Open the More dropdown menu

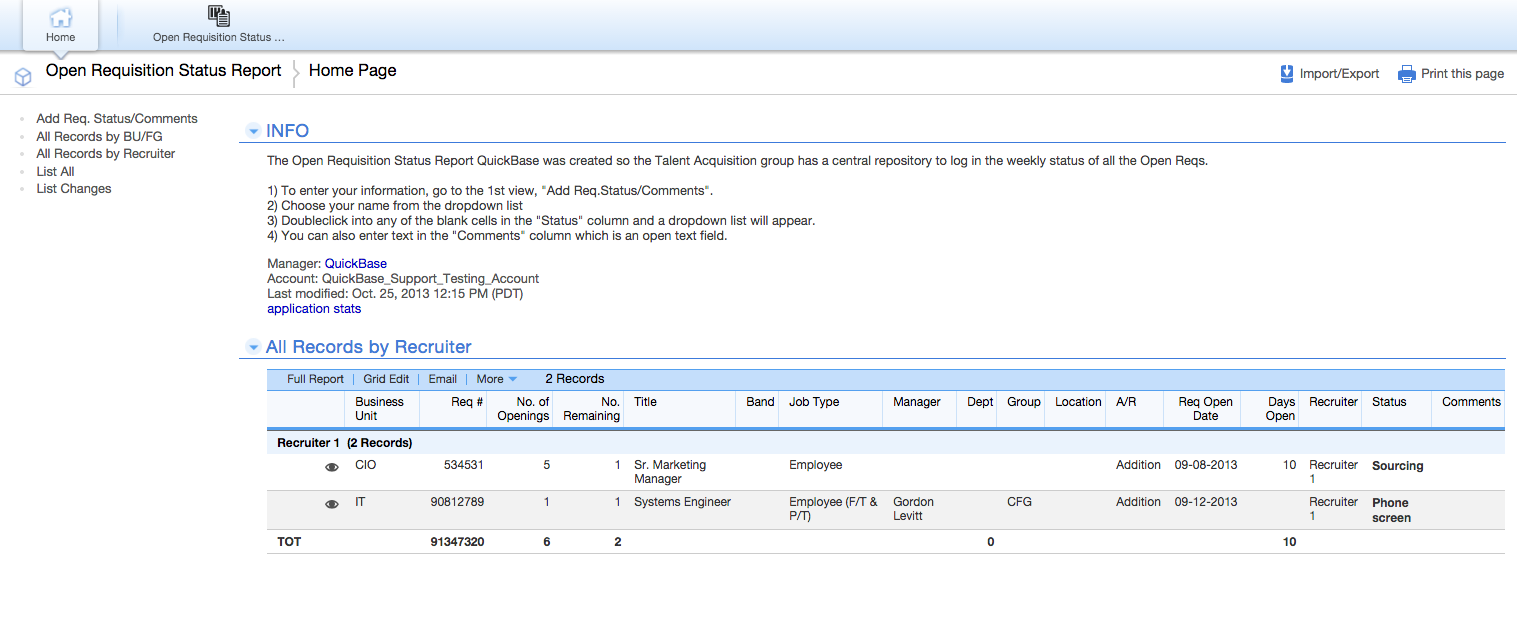[496, 379]
